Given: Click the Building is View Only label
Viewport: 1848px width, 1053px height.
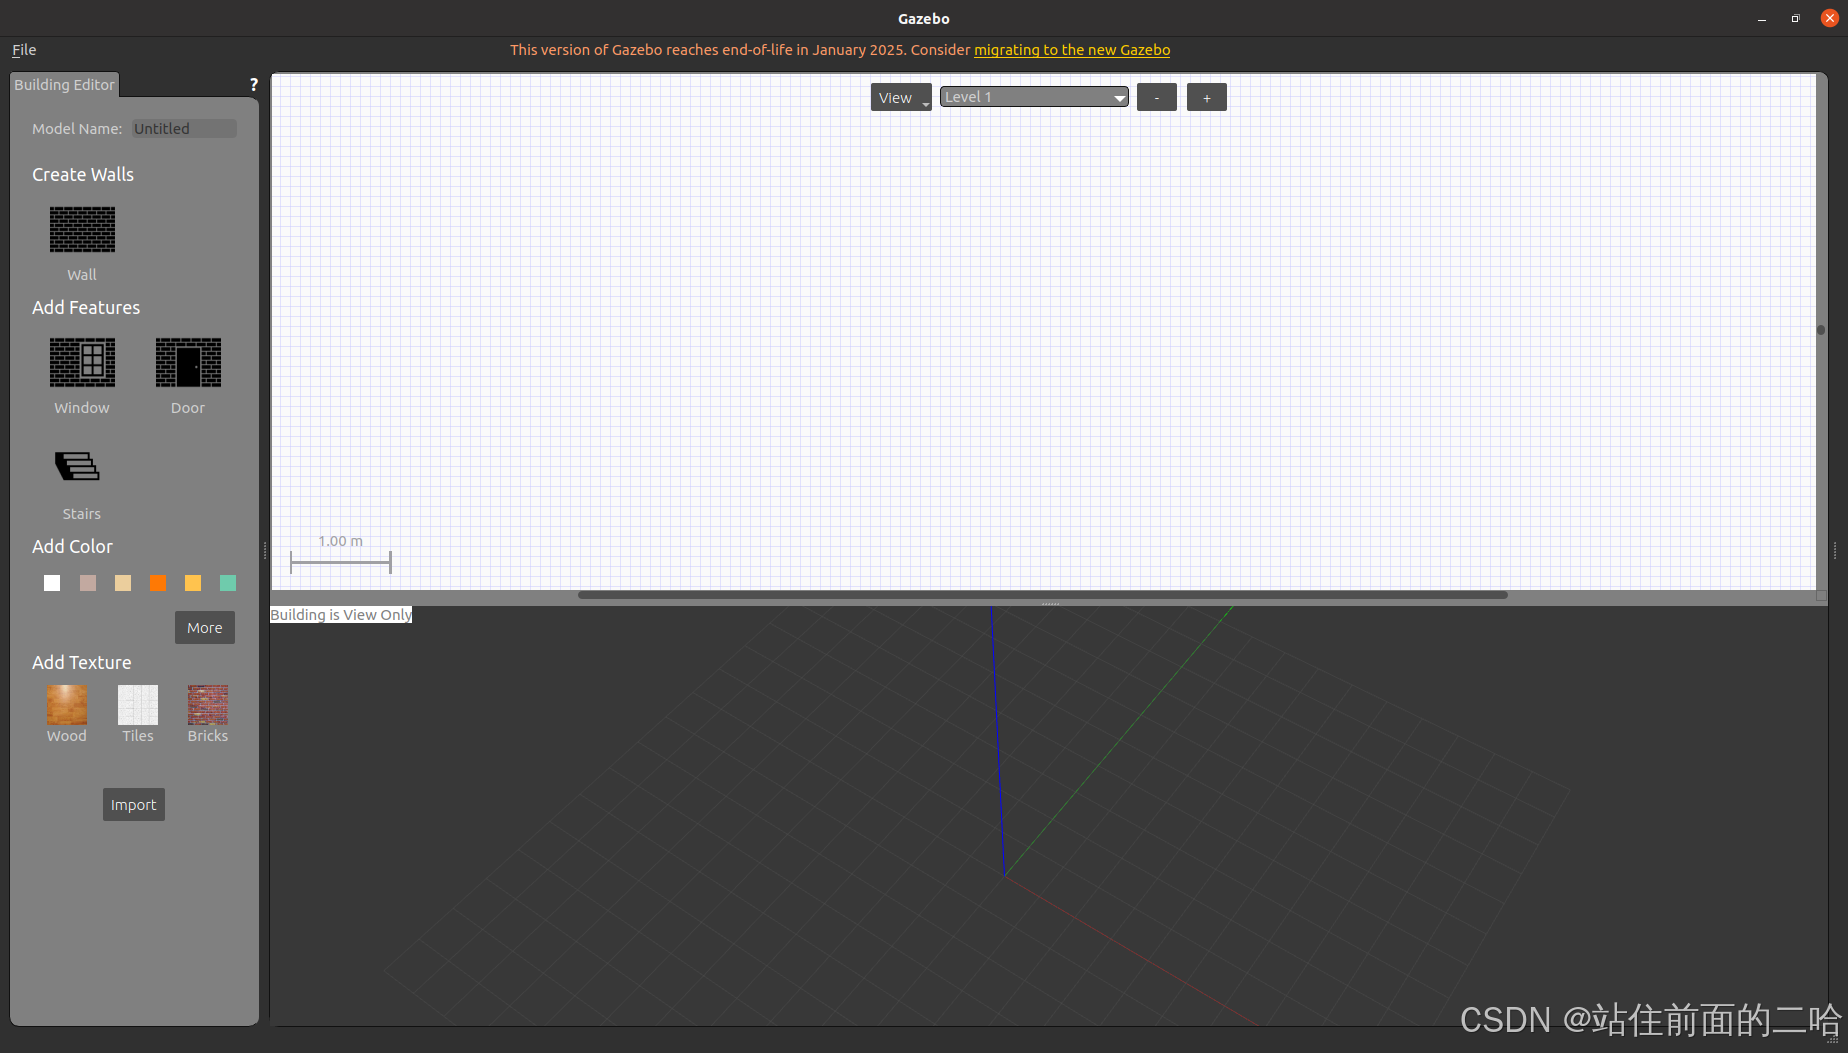Looking at the screenshot, I should (x=341, y=615).
